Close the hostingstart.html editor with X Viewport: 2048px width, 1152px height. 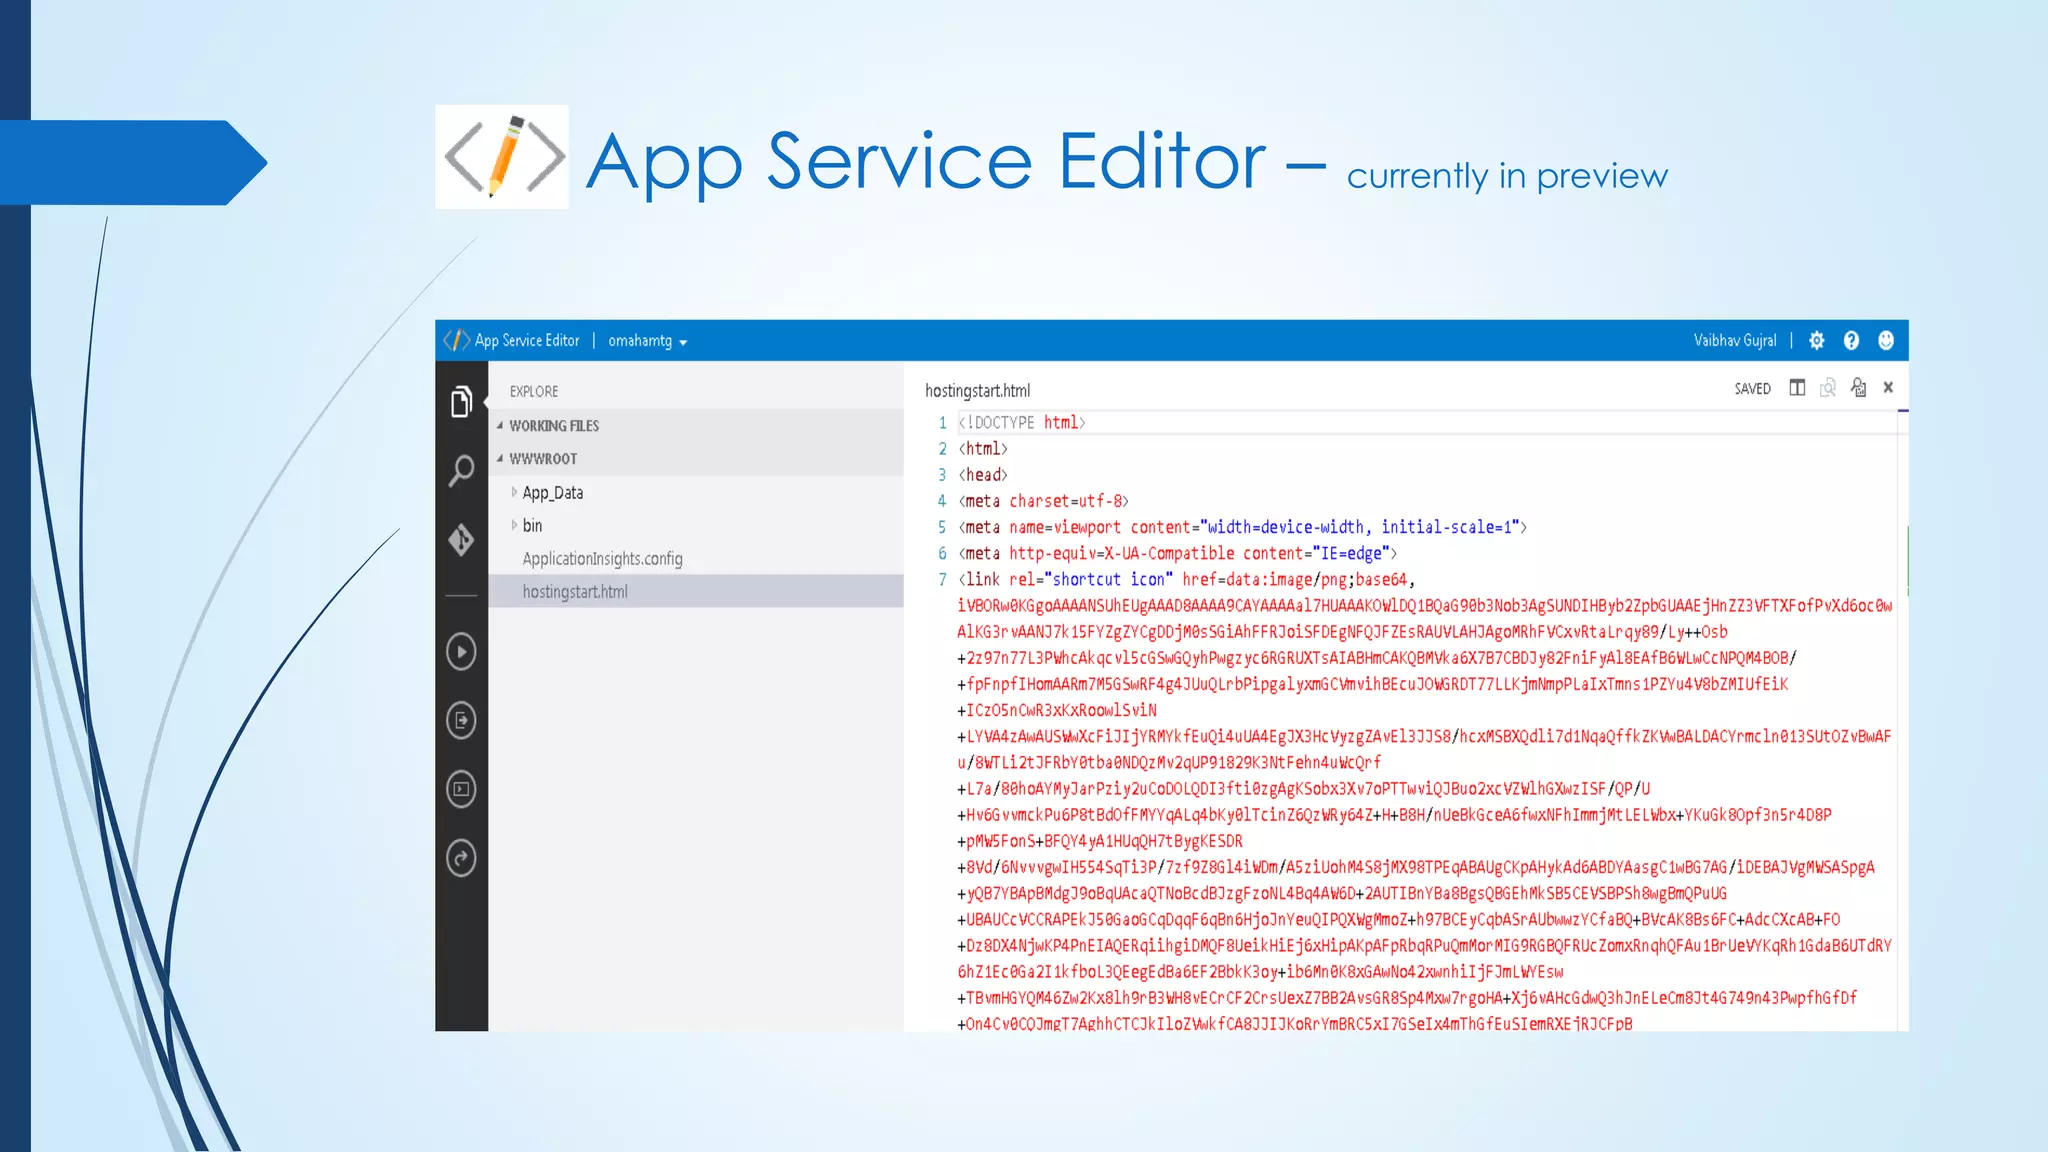pos(1888,388)
